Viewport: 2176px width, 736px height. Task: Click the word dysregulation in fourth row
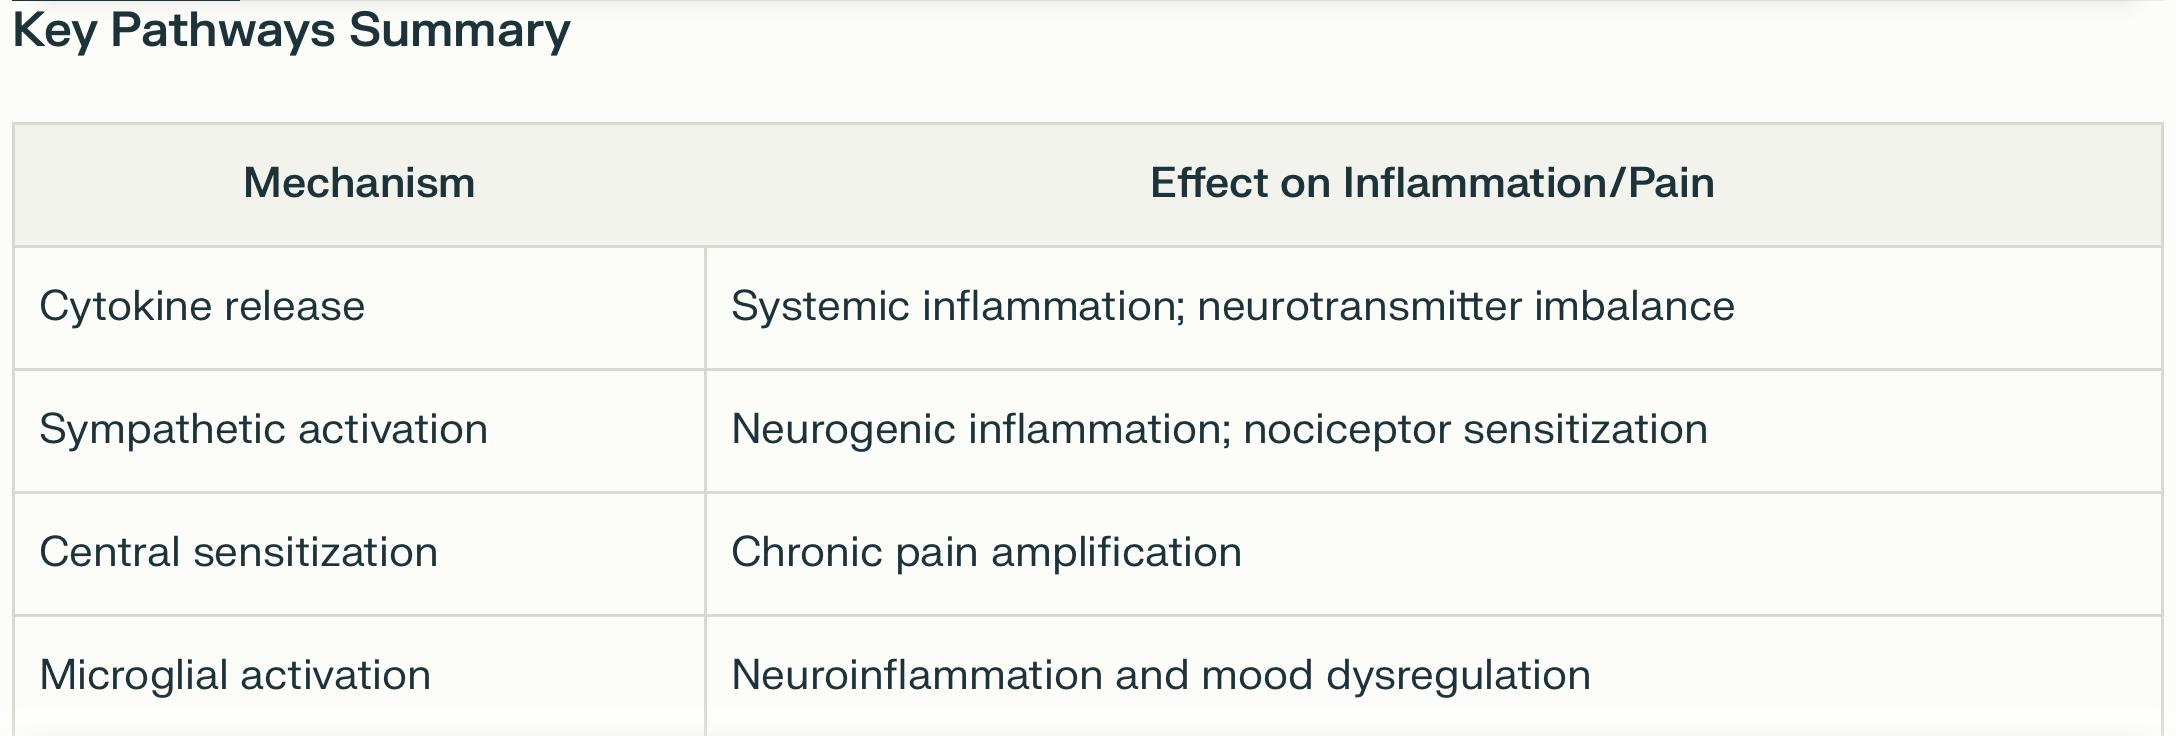point(1458,676)
